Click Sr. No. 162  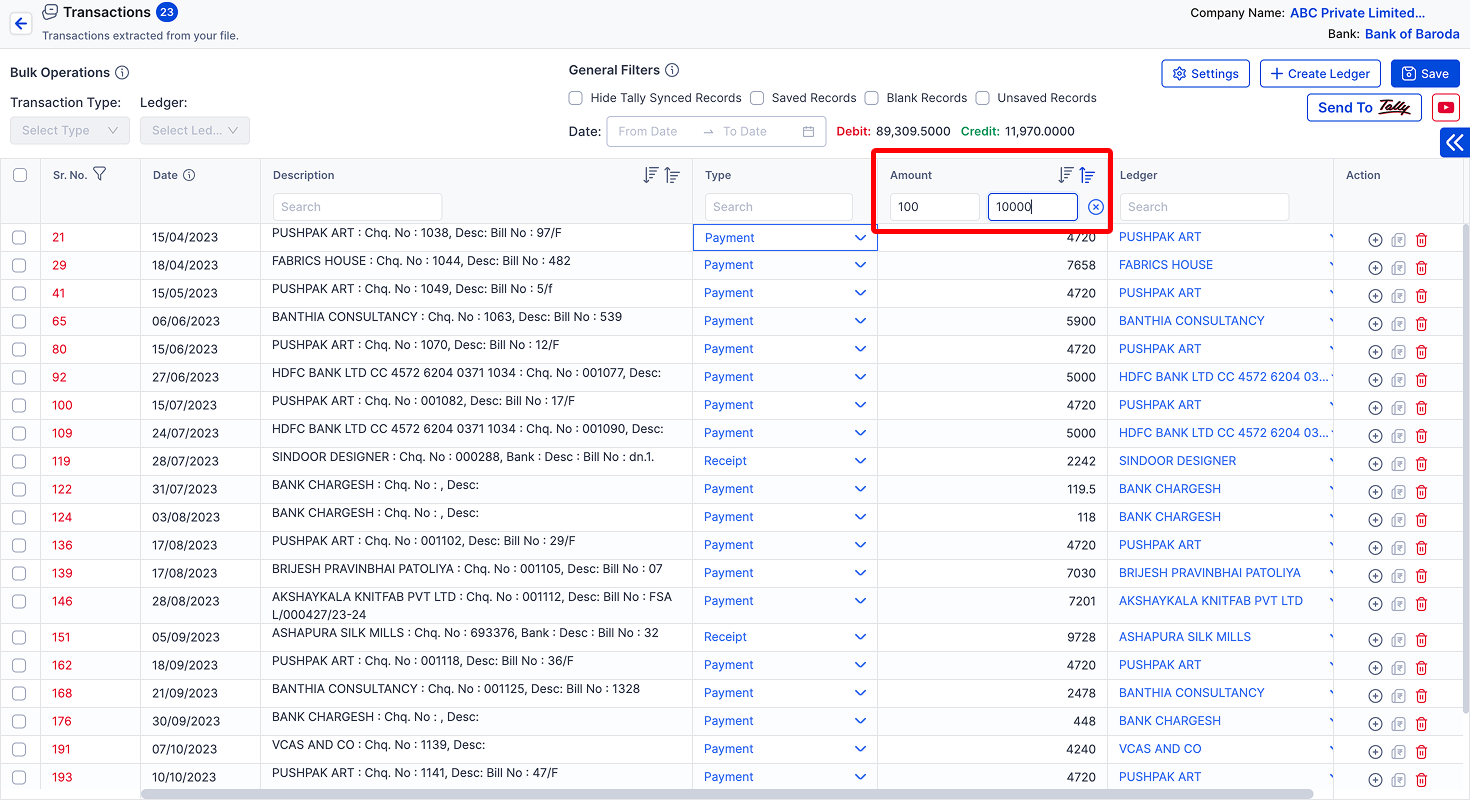[62, 665]
